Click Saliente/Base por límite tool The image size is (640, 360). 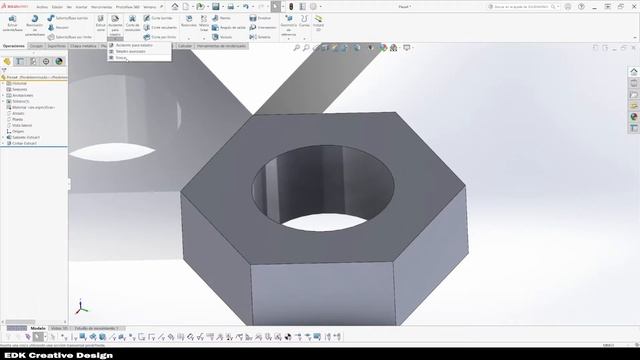(x=70, y=37)
